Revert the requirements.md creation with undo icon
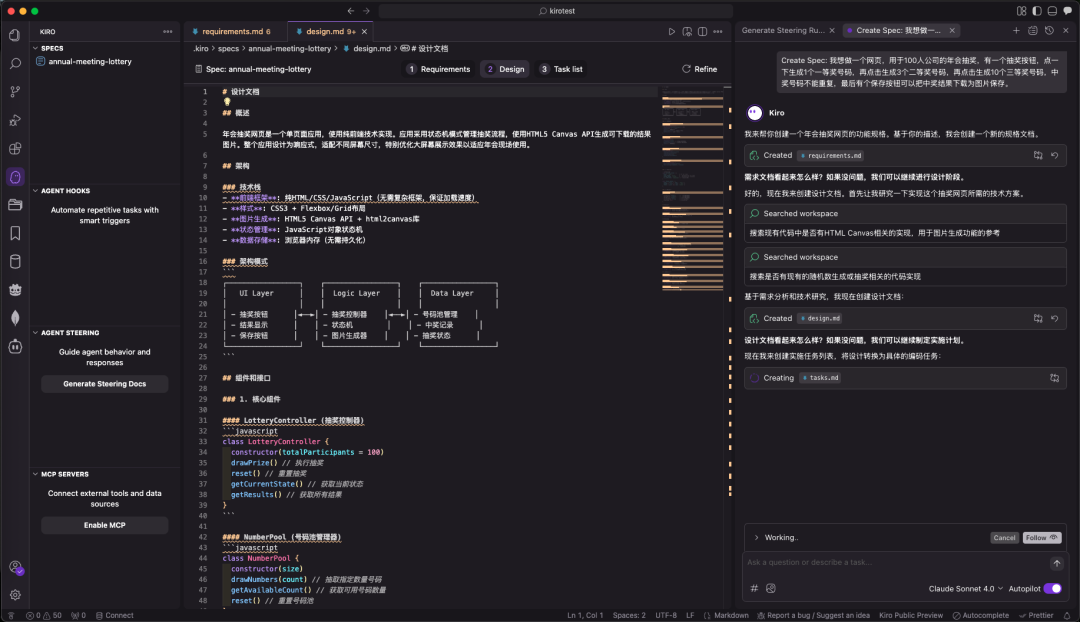Viewport: 1080px width, 622px height. point(1055,156)
